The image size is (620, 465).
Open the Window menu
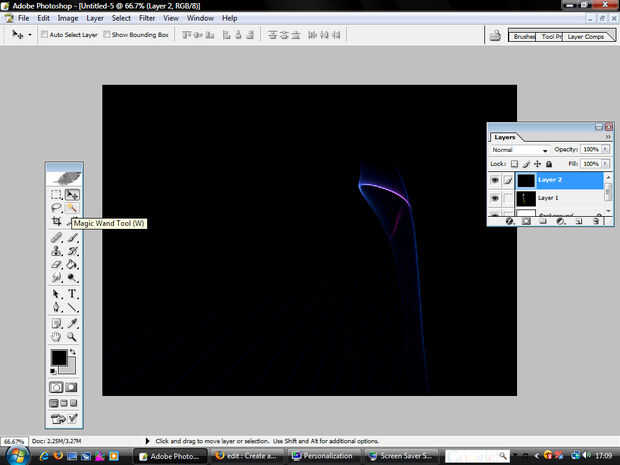tap(200, 18)
